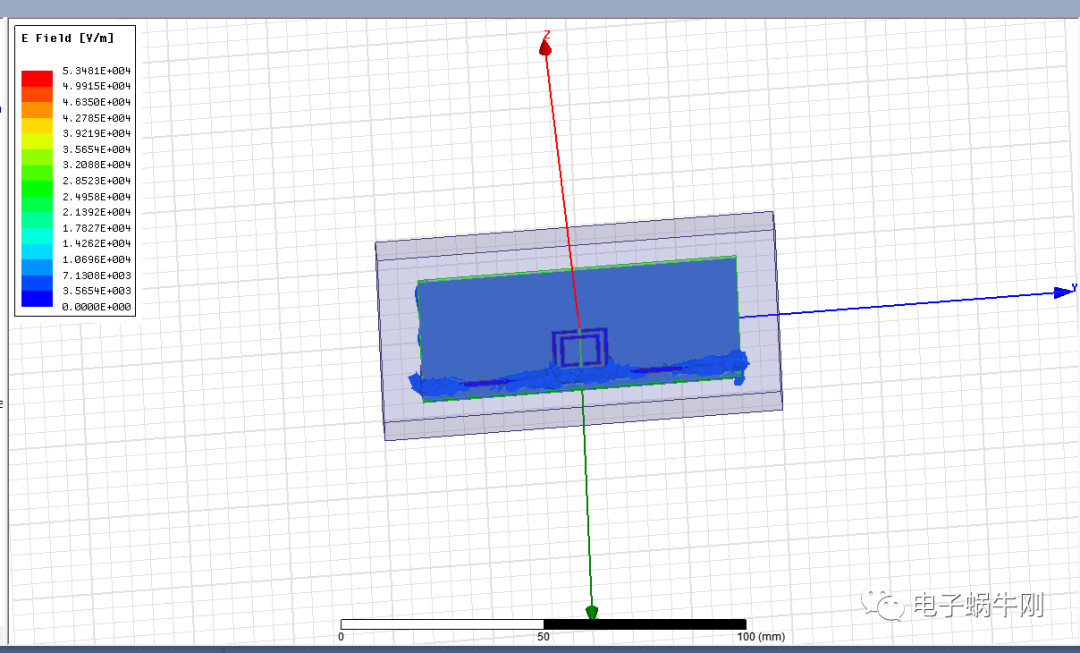Click the 50 label under the scale bar
Image resolution: width=1080 pixels, height=653 pixels.
pyautogui.click(x=543, y=637)
